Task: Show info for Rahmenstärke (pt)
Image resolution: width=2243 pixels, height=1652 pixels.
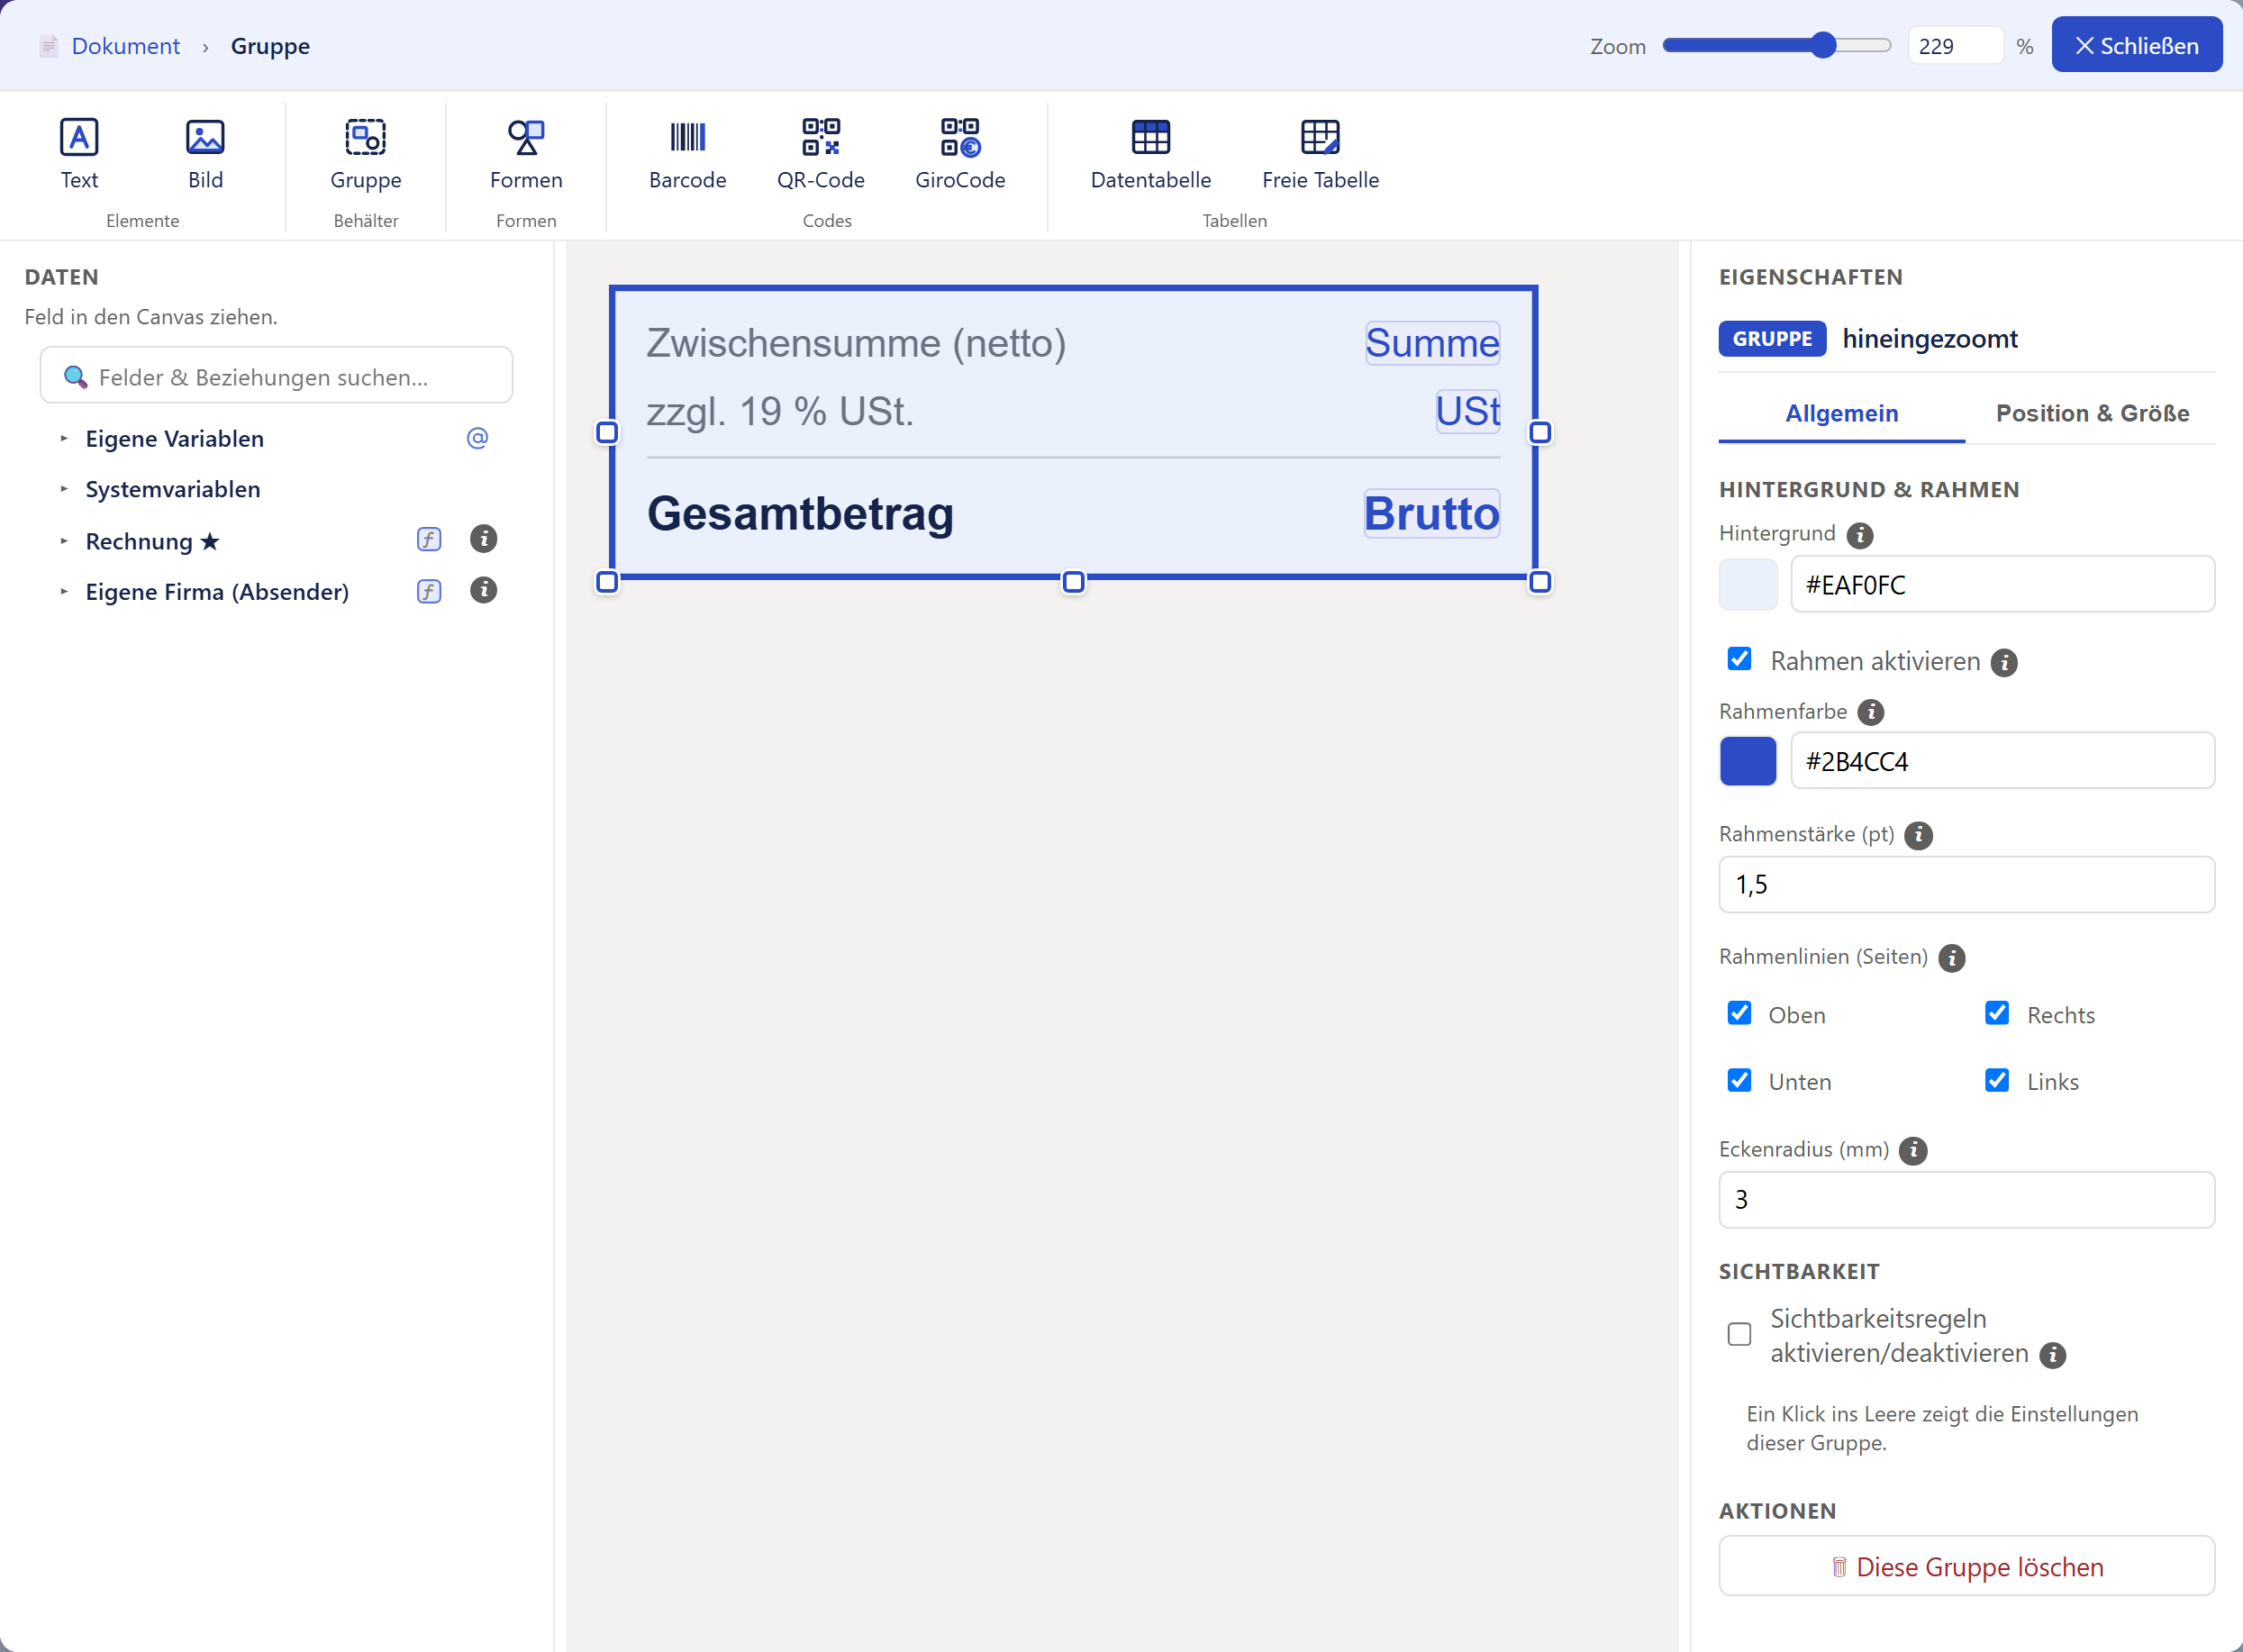Action: (x=1918, y=835)
